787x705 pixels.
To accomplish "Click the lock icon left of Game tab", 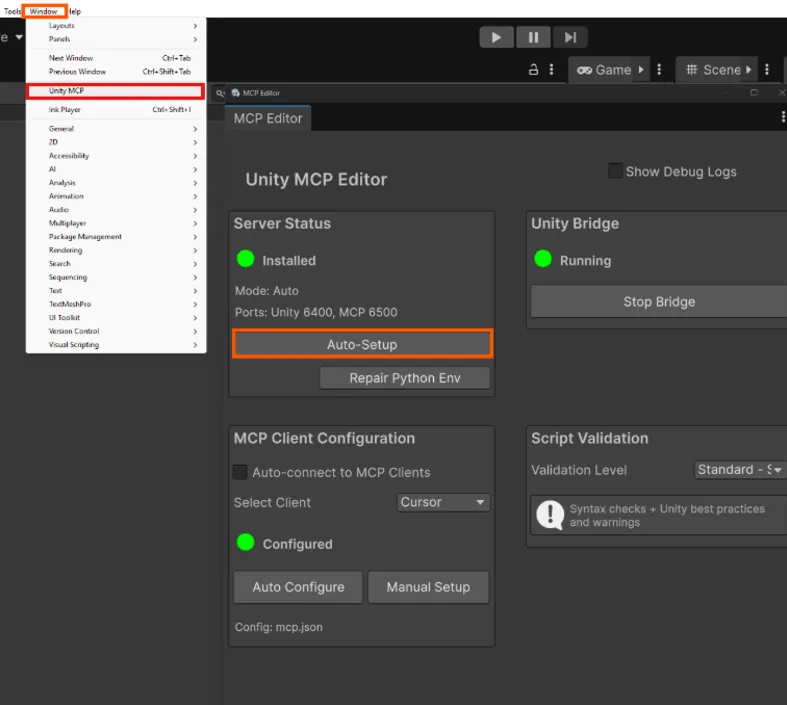I will 534,70.
